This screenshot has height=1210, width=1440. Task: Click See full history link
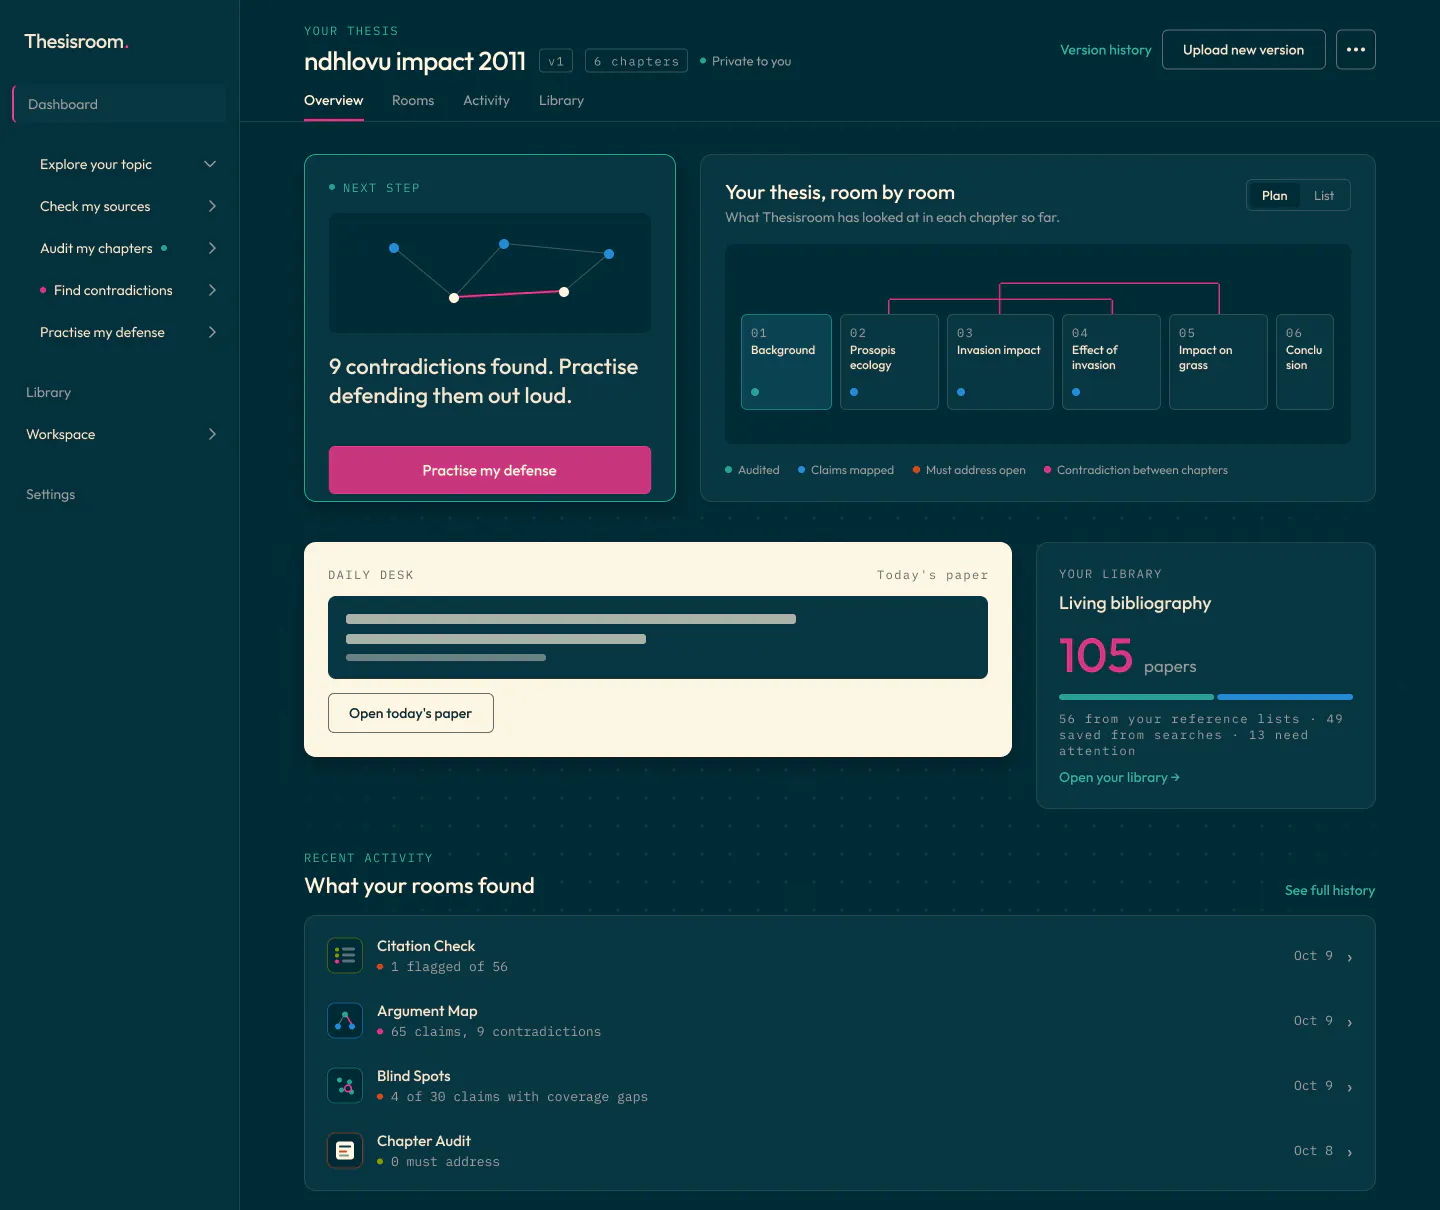pyautogui.click(x=1330, y=890)
